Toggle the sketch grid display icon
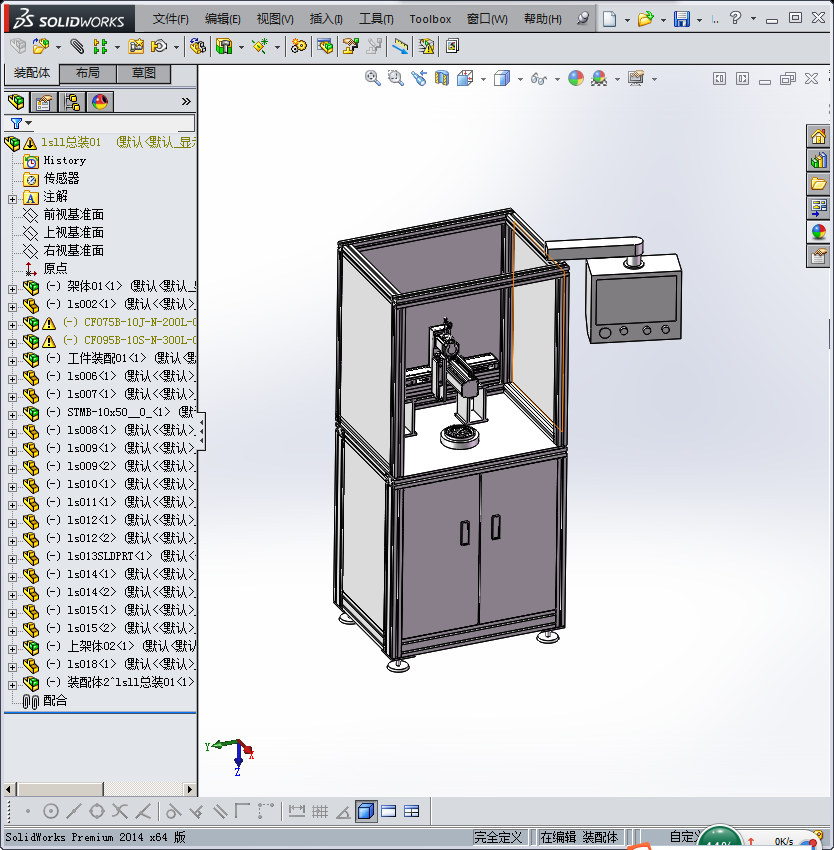The height and width of the screenshot is (850, 834). pos(320,811)
